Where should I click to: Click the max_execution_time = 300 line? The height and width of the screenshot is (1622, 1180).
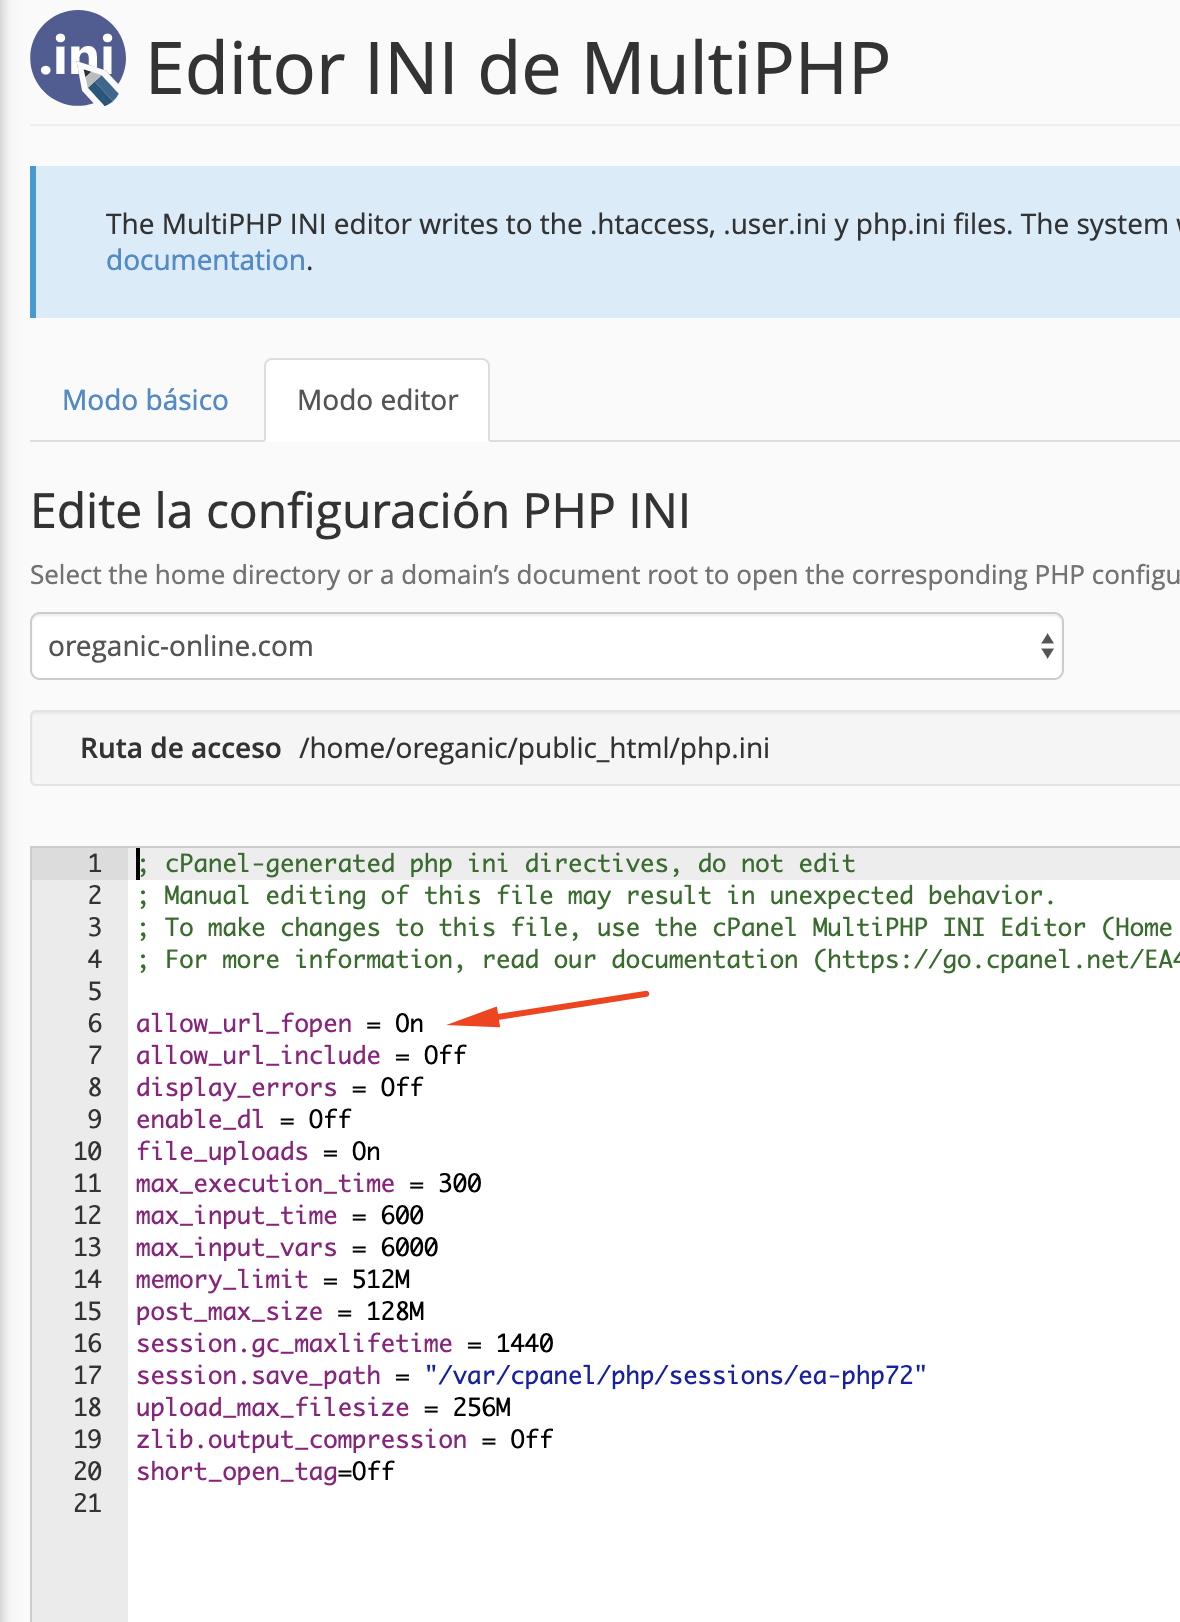(309, 1183)
